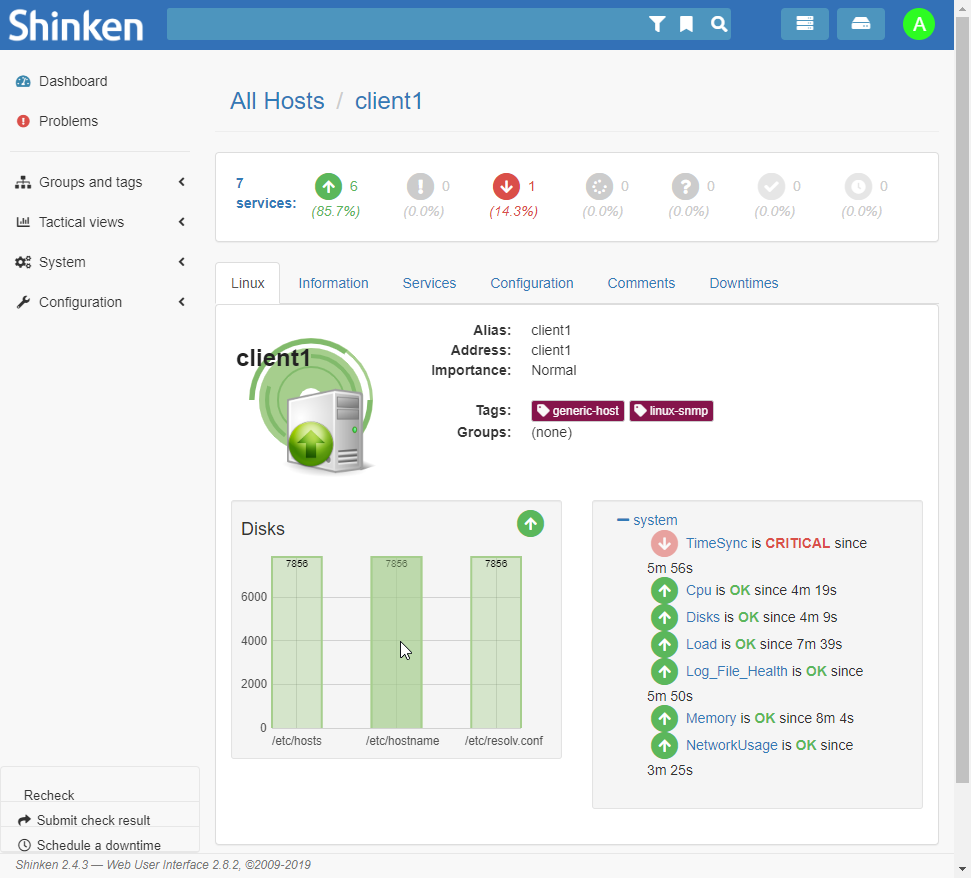
Task: Open the 7 services link
Action: click(266, 193)
